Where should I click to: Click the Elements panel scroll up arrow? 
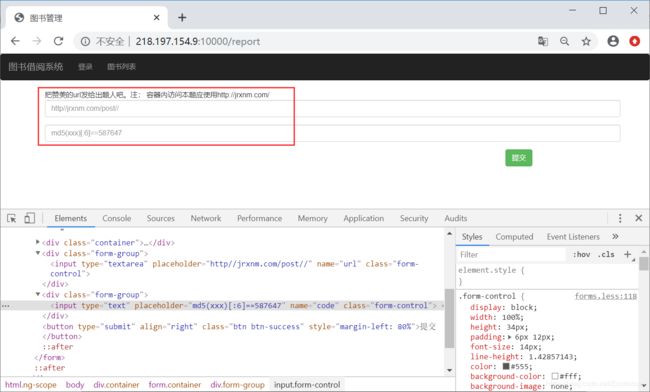click(449, 234)
